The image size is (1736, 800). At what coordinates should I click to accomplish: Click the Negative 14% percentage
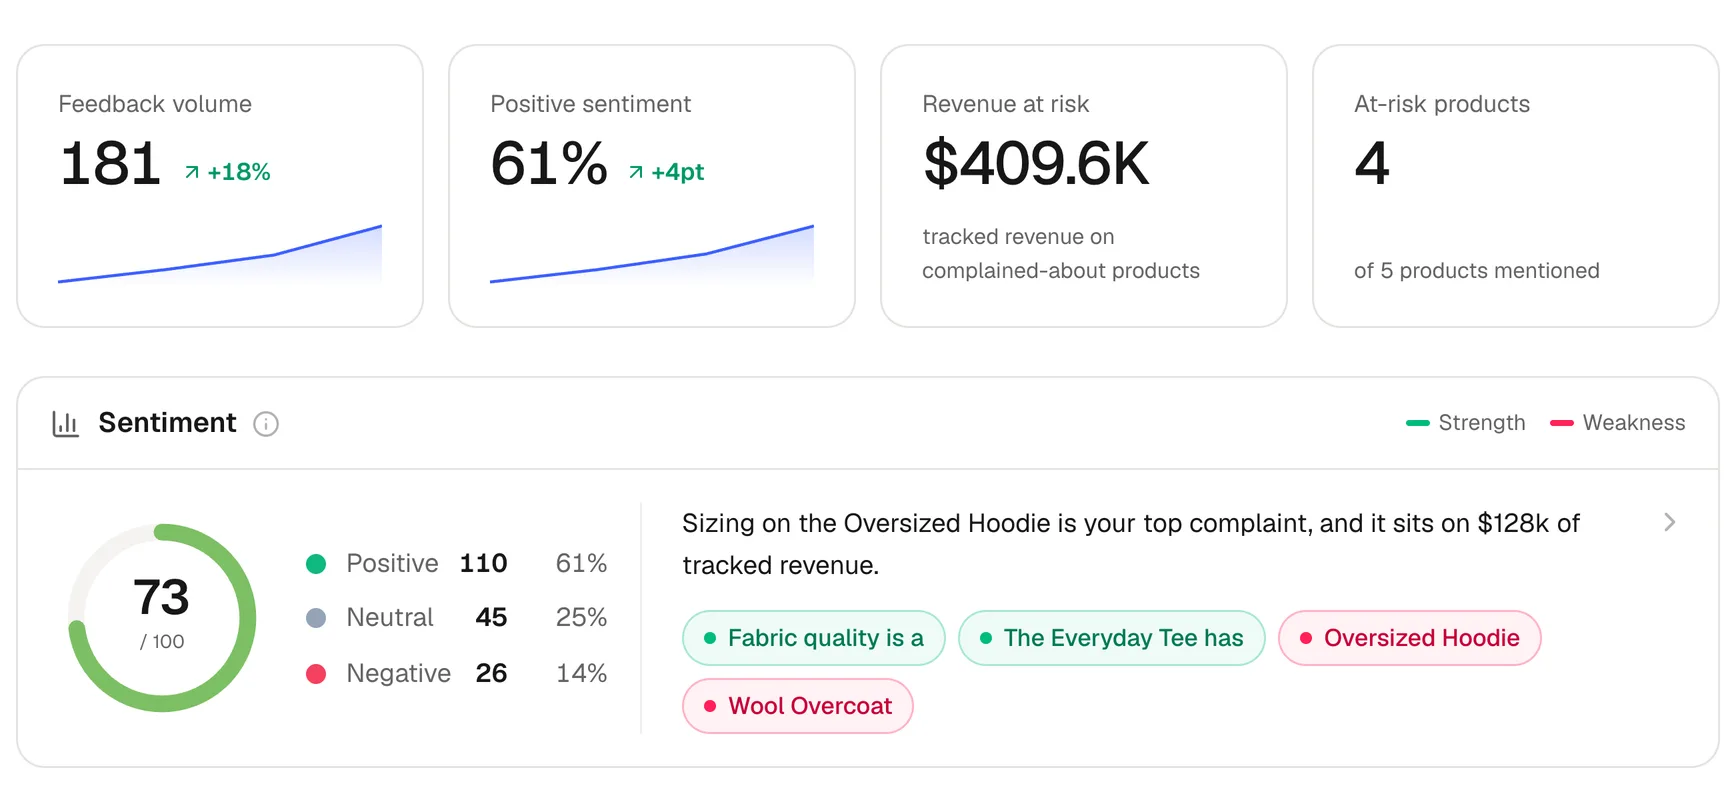pyautogui.click(x=582, y=674)
